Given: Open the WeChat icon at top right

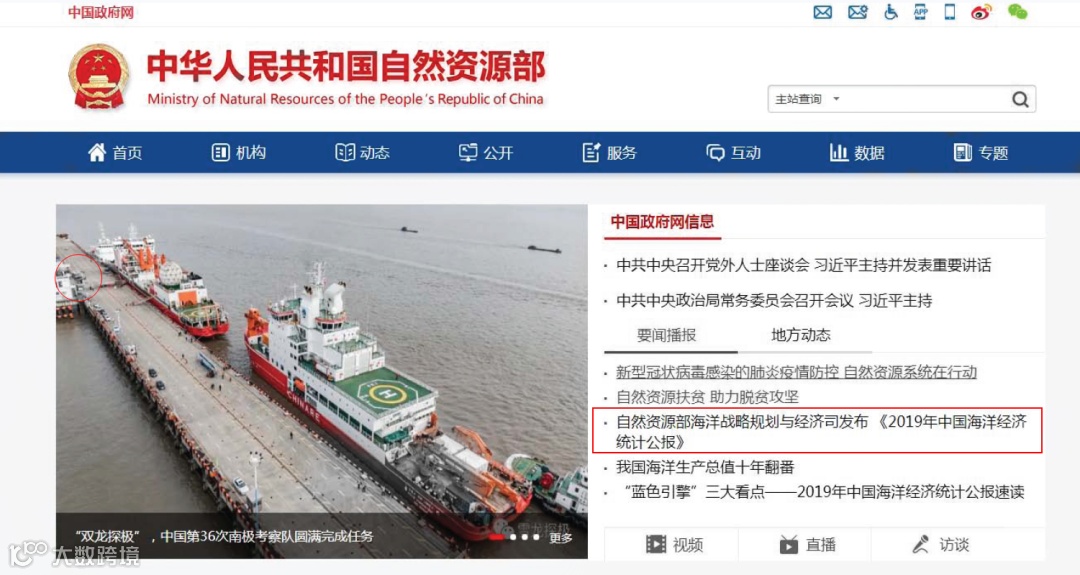Looking at the screenshot, I should tap(1017, 12).
